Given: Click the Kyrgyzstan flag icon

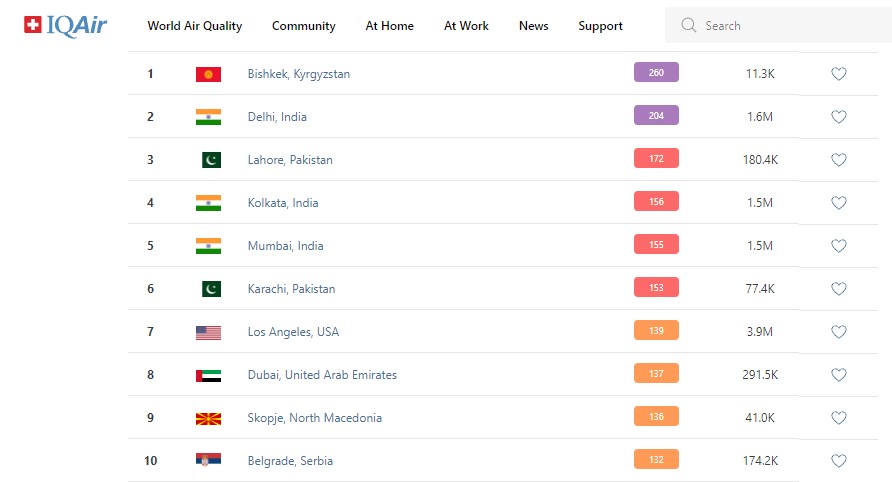Looking at the screenshot, I should [208, 74].
